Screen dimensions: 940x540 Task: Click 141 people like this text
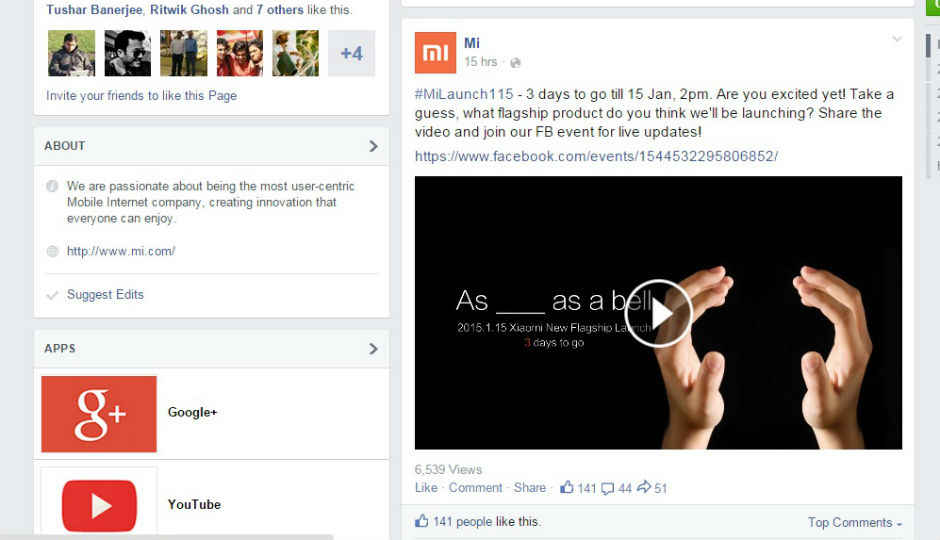click(x=486, y=521)
